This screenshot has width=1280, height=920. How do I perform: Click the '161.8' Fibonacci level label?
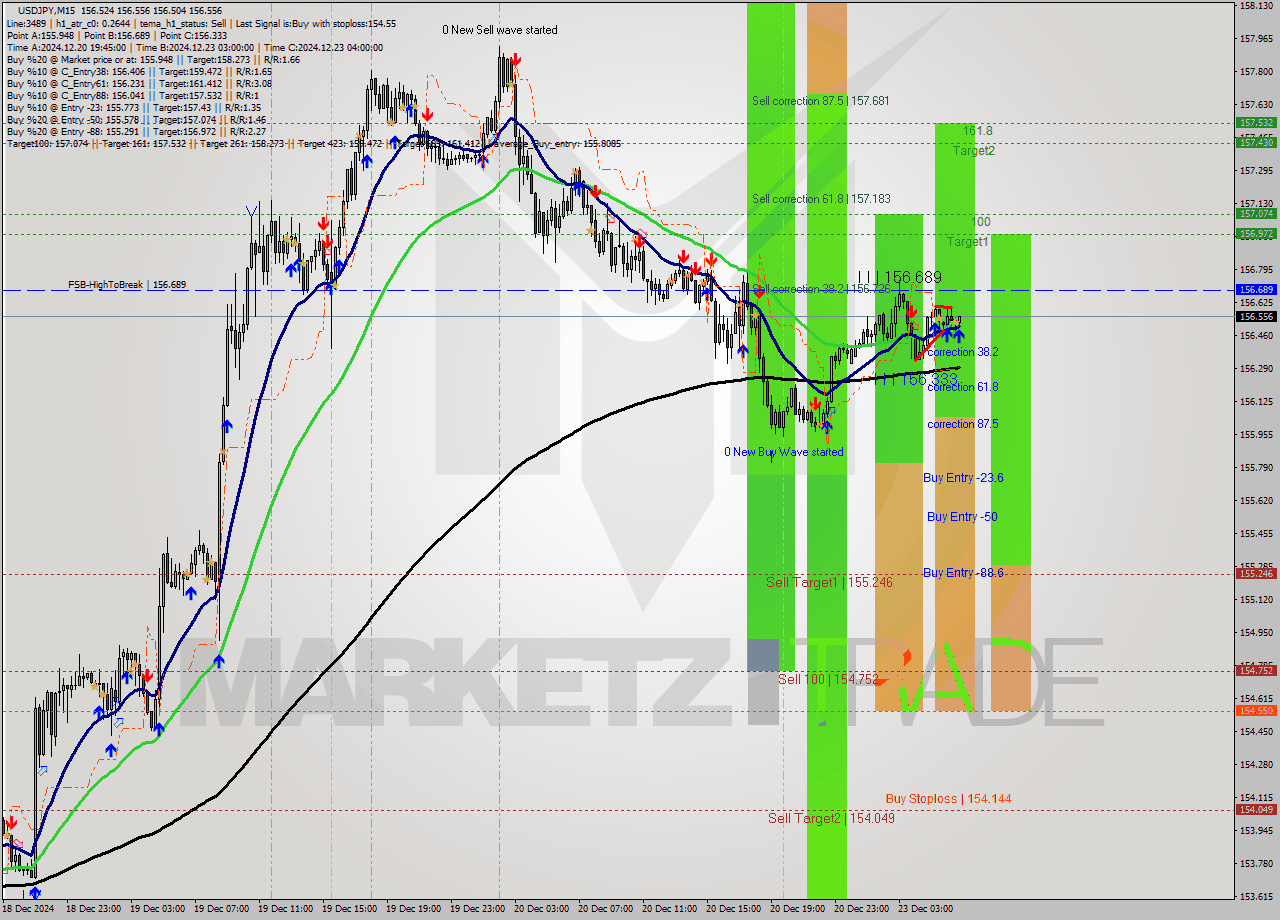point(978,131)
